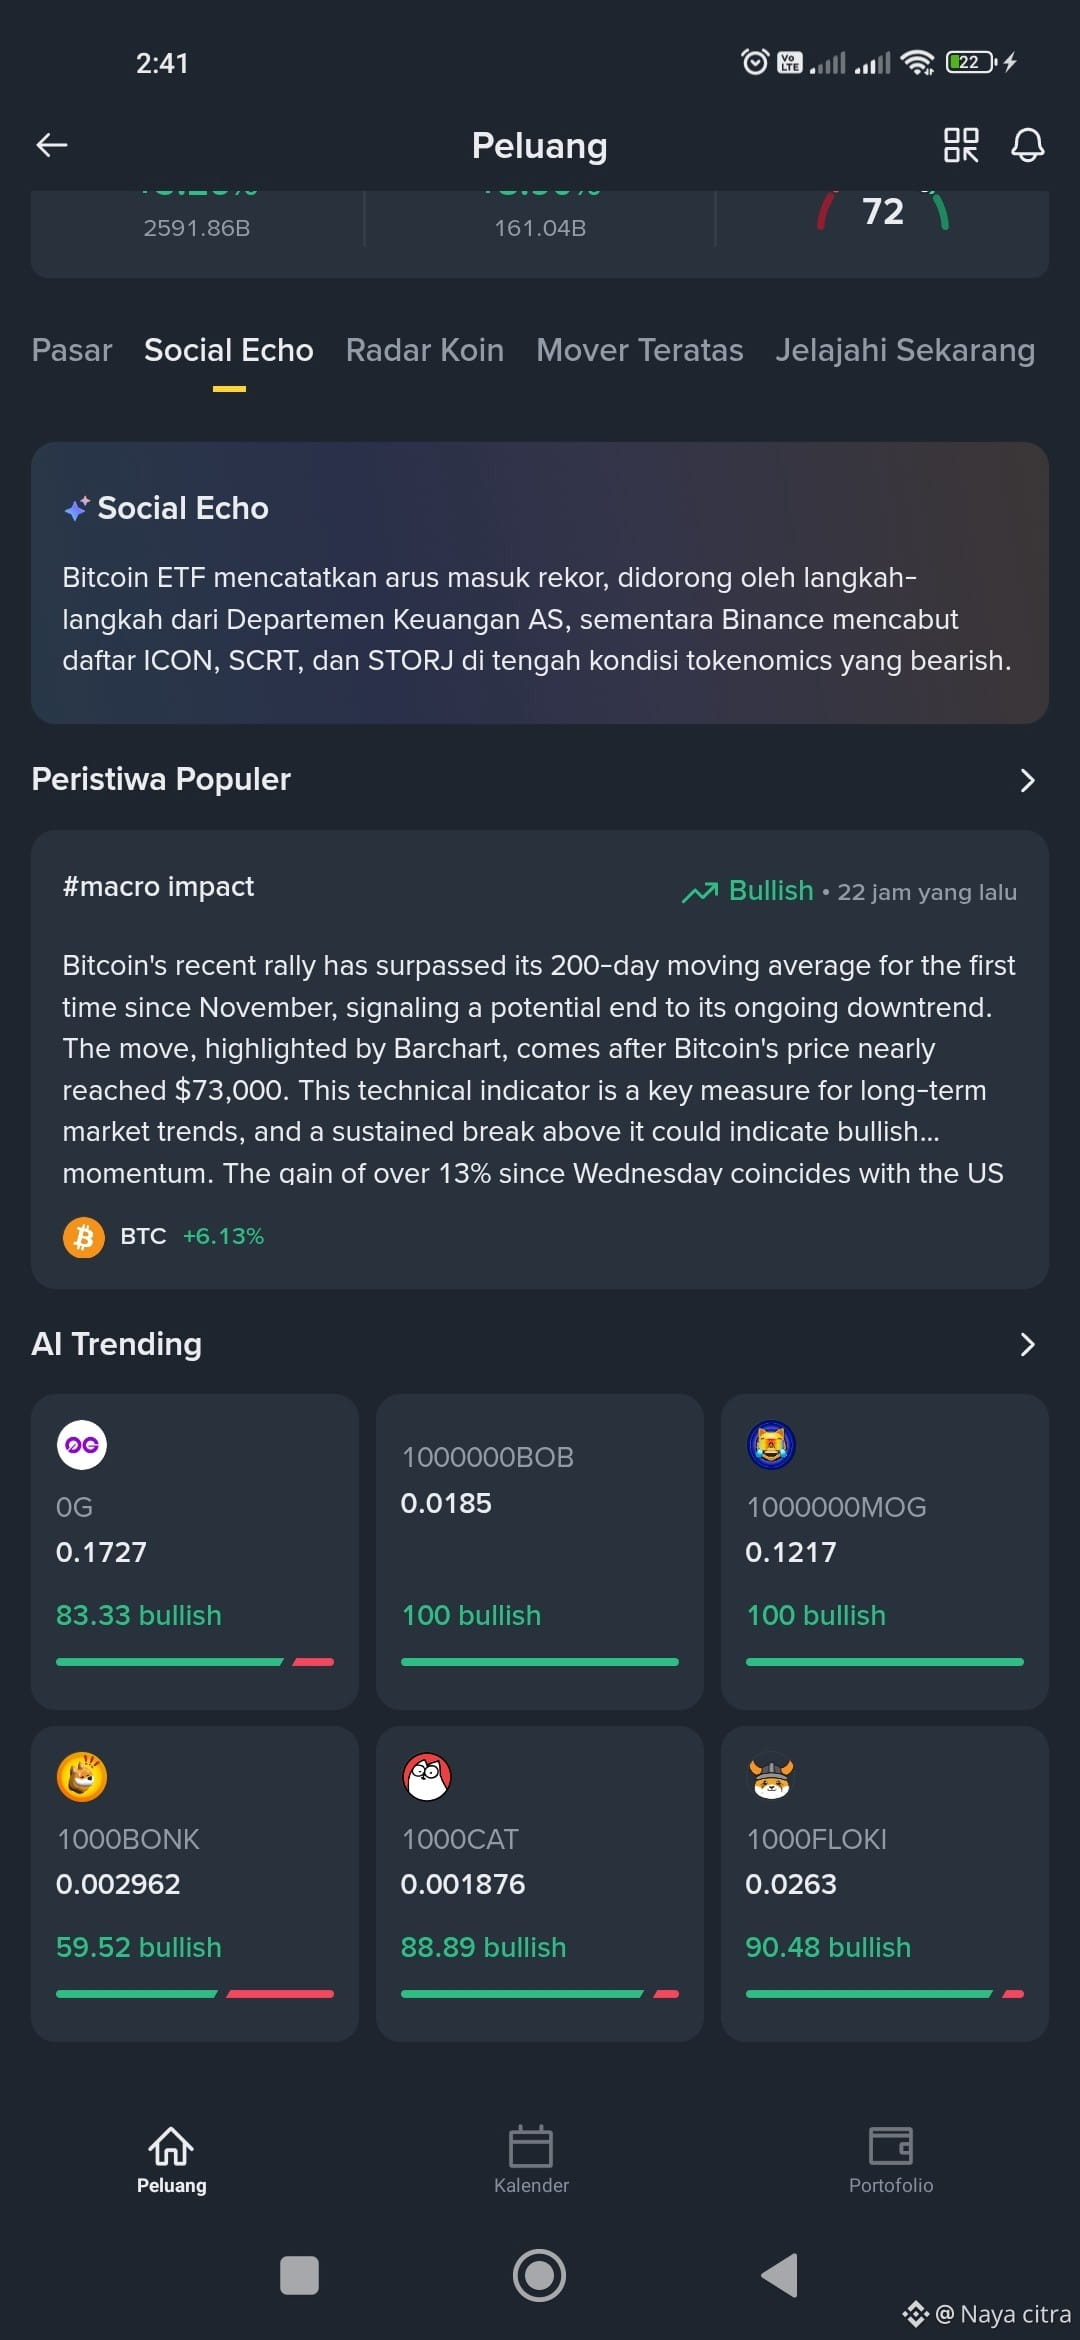The height and width of the screenshot is (2340, 1080).
Task: Tap the Android home navigation button
Action: [539, 2275]
